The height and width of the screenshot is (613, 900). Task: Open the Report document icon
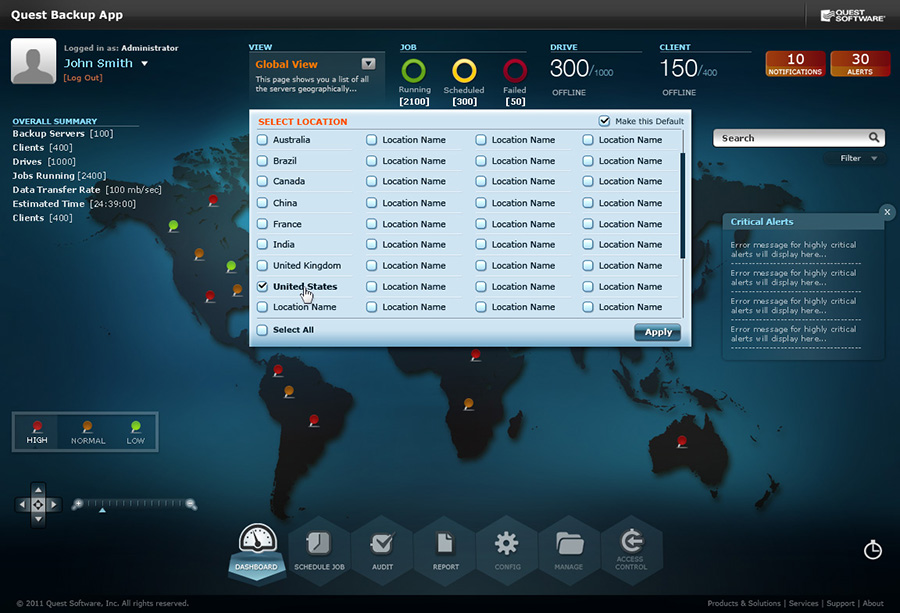pyautogui.click(x=445, y=550)
